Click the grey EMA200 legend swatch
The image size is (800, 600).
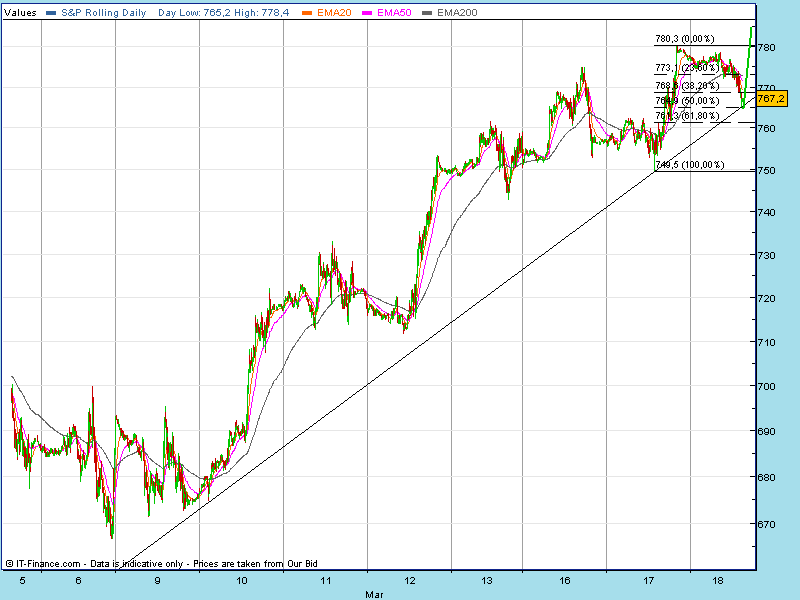pyautogui.click(x=427, y=13)
